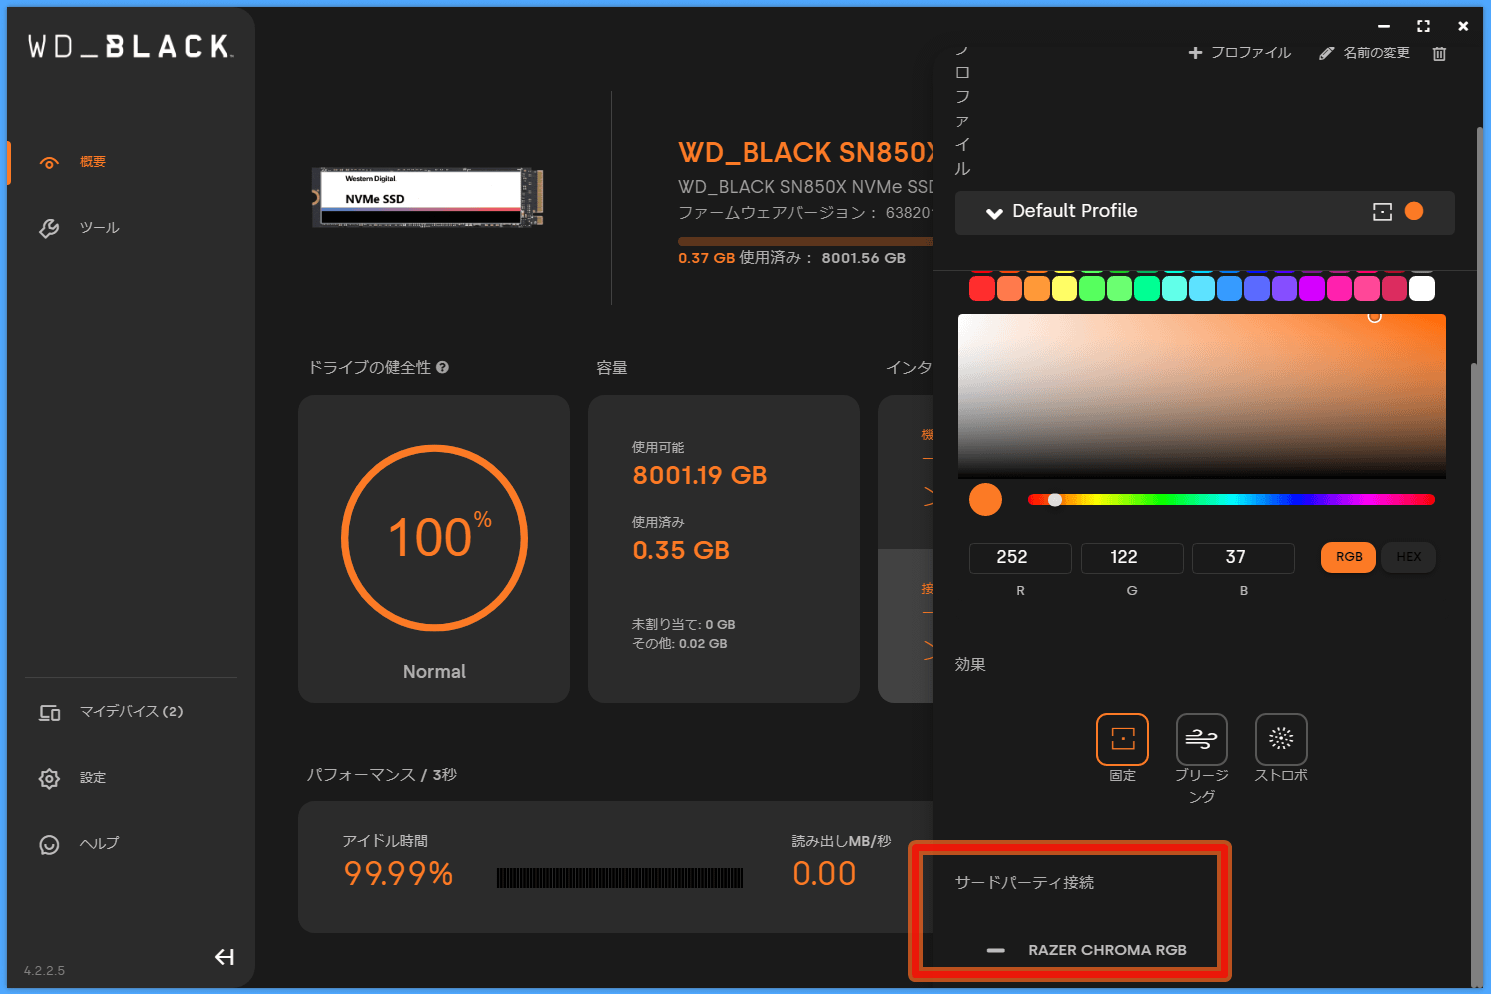Click the WD_BLACK logo
Image resolution: width=1491 pixels, height=994 pixels.
point(130,46)
